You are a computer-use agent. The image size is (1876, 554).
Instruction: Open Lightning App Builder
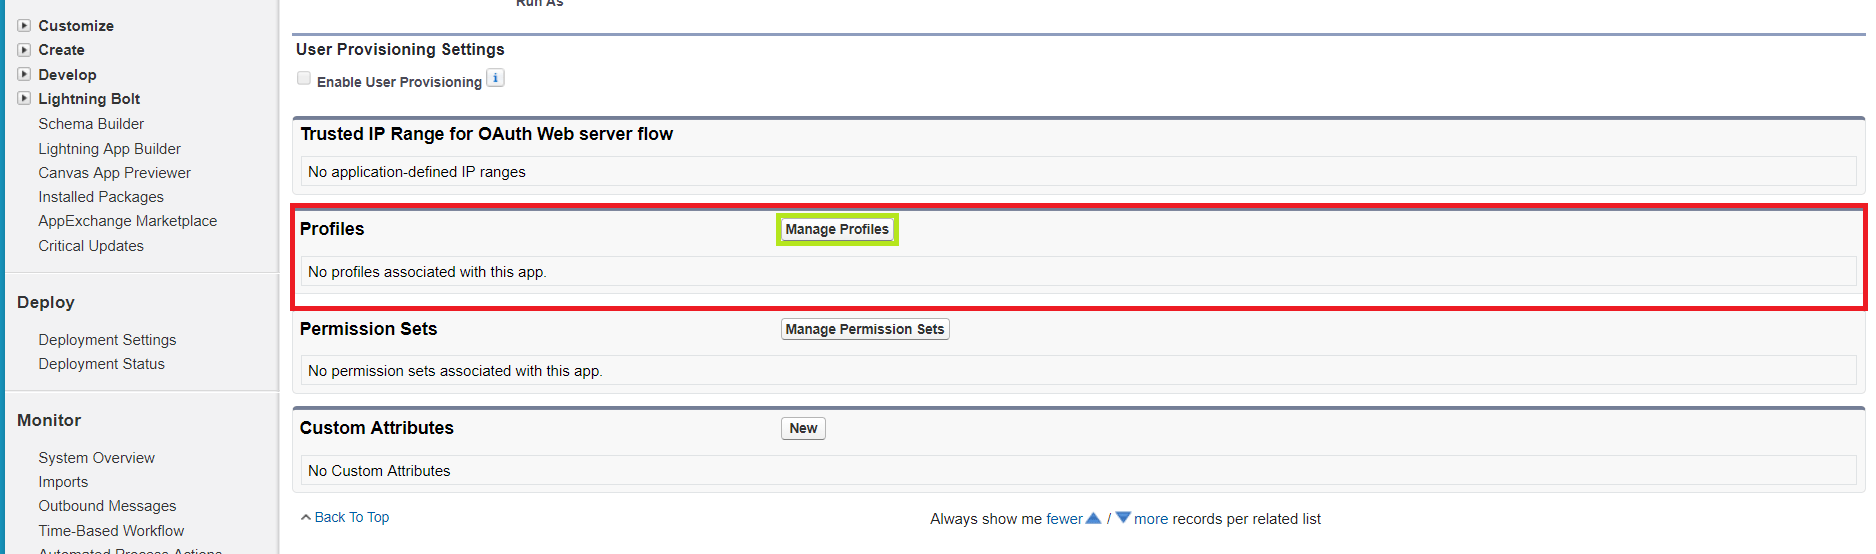[110, 149]
